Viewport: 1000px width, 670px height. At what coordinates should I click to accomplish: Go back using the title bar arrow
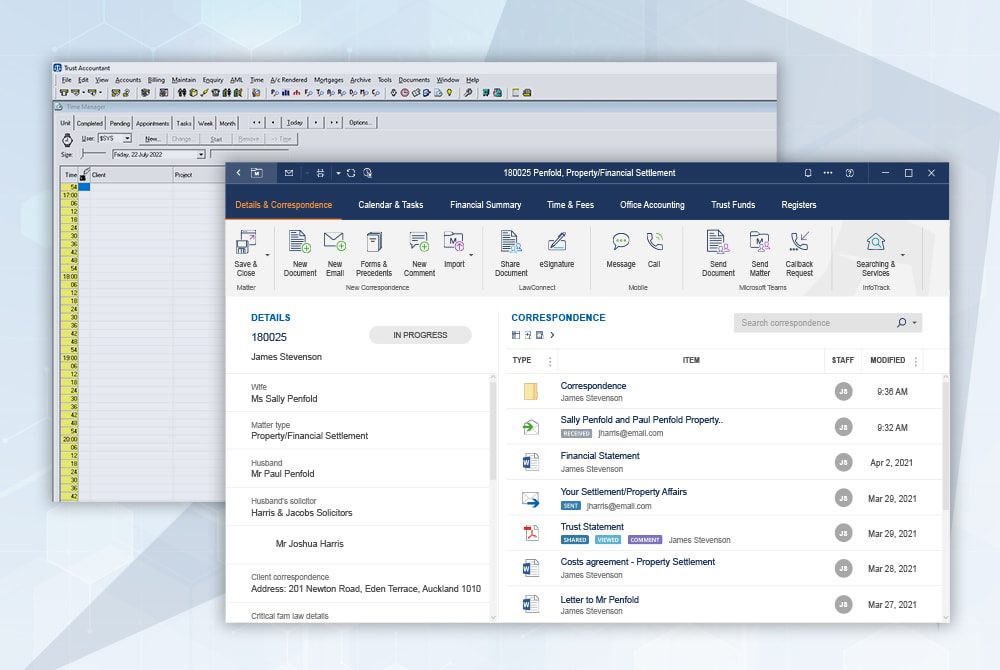pos(239,173)
